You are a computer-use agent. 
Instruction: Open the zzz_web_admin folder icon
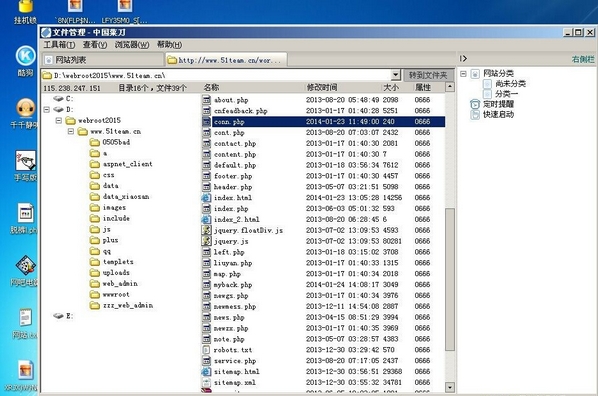[95, 306]
